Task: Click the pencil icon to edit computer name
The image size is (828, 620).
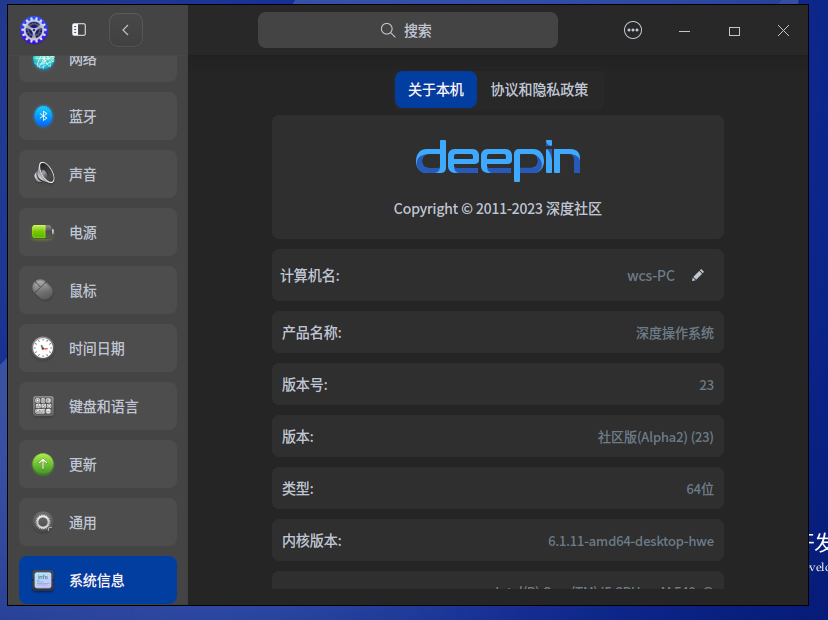Action: 698,275
